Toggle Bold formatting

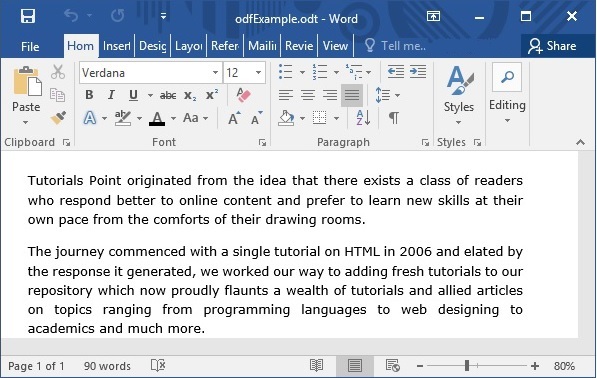tap(89, 95)
